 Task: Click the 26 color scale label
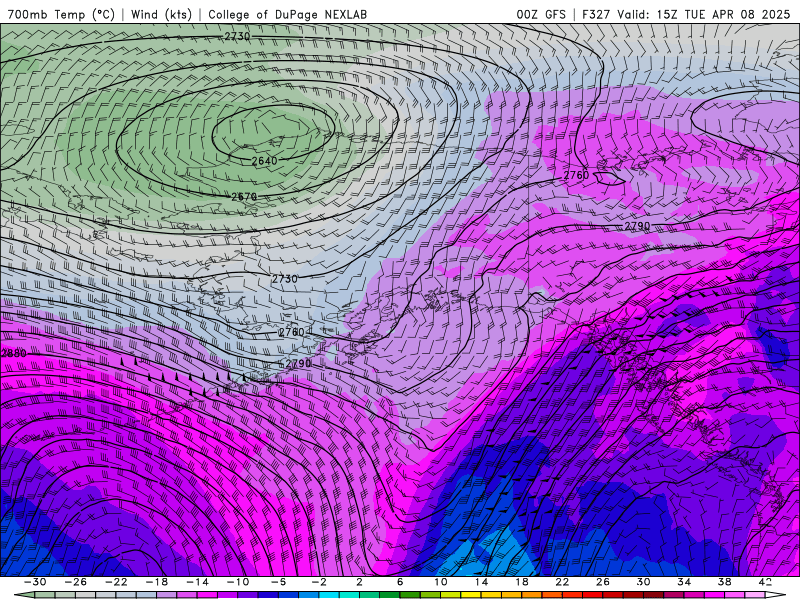(x=603, y=582)
